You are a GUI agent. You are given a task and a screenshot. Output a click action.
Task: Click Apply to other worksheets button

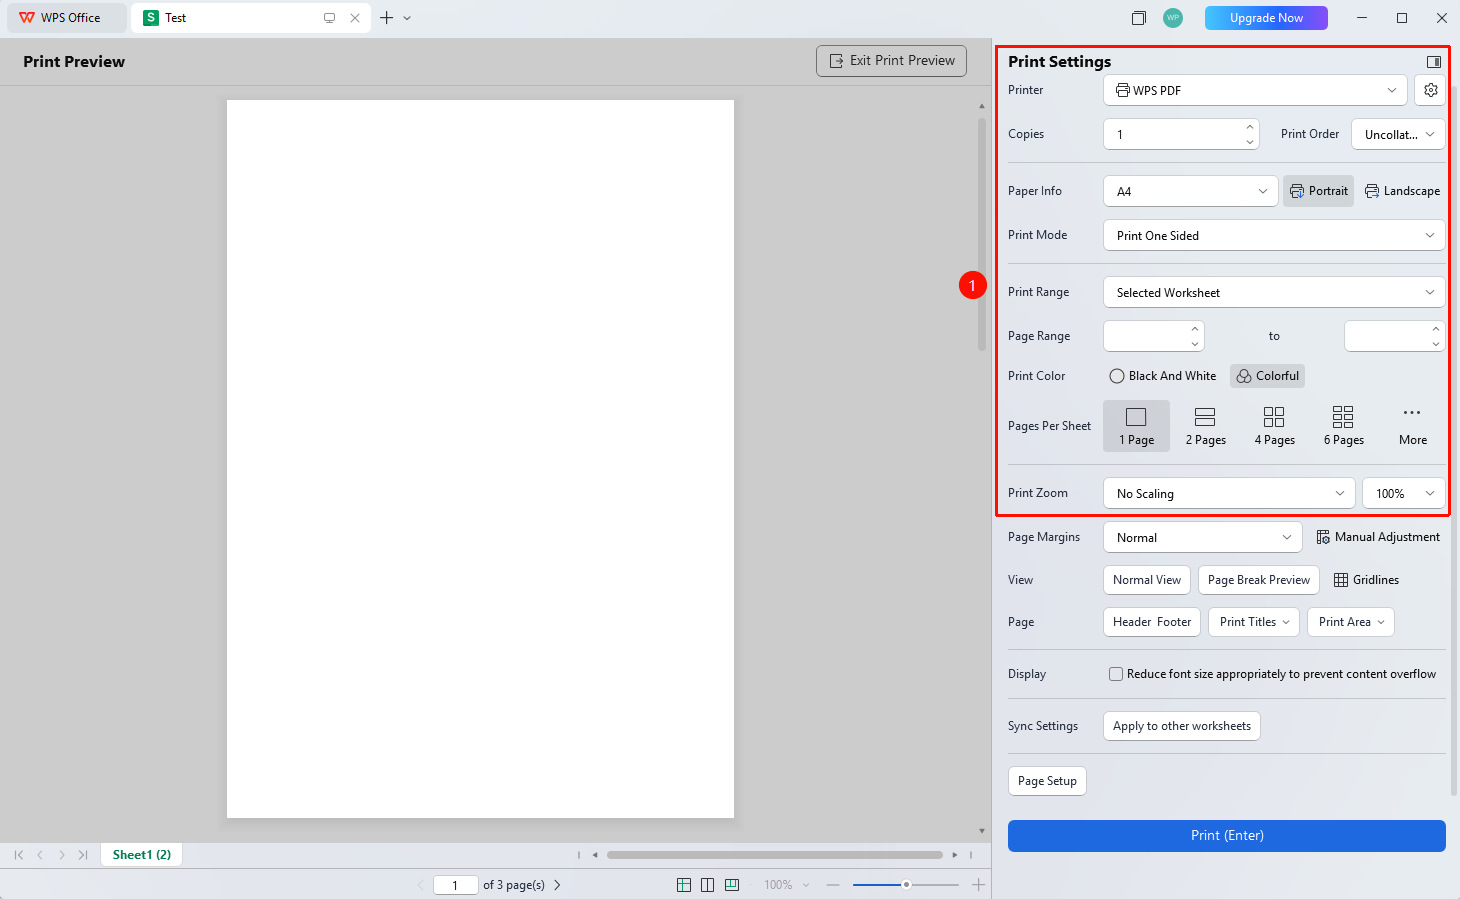1182,726
